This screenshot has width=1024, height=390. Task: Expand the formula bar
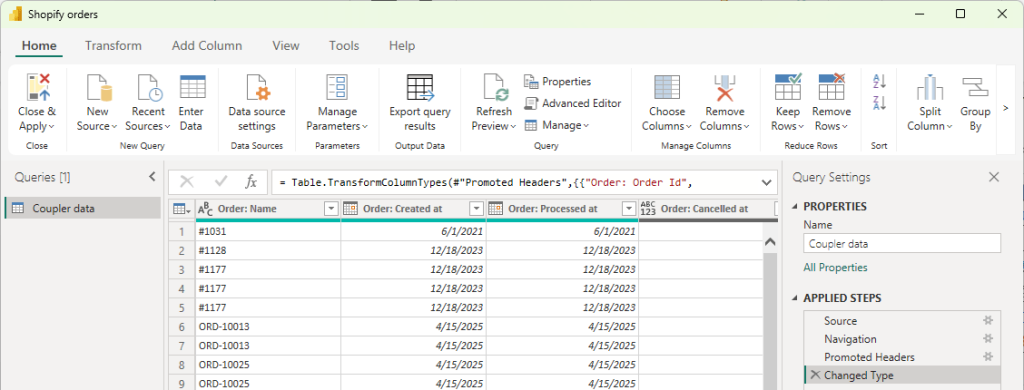[x=767, y=182]
